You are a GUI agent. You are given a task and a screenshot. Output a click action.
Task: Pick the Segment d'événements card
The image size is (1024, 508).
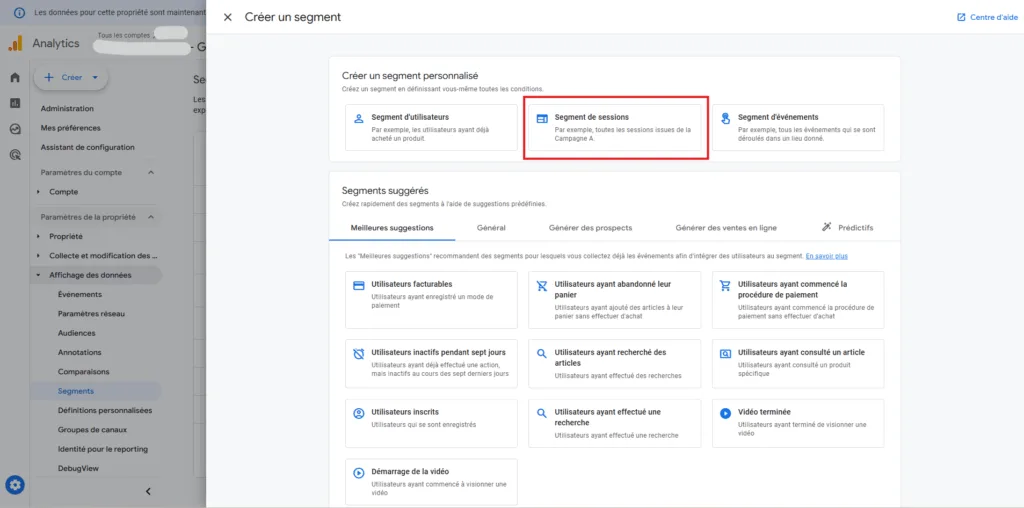point(798,128)
